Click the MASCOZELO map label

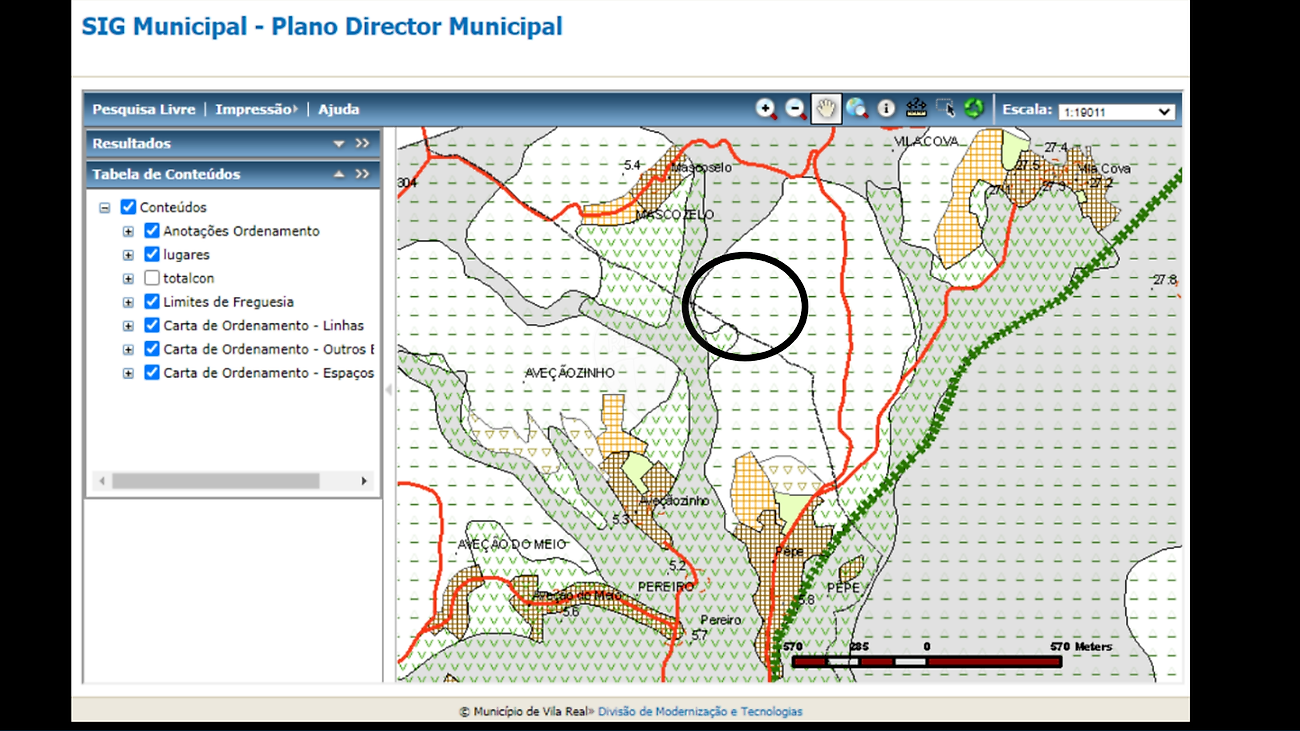675,215
